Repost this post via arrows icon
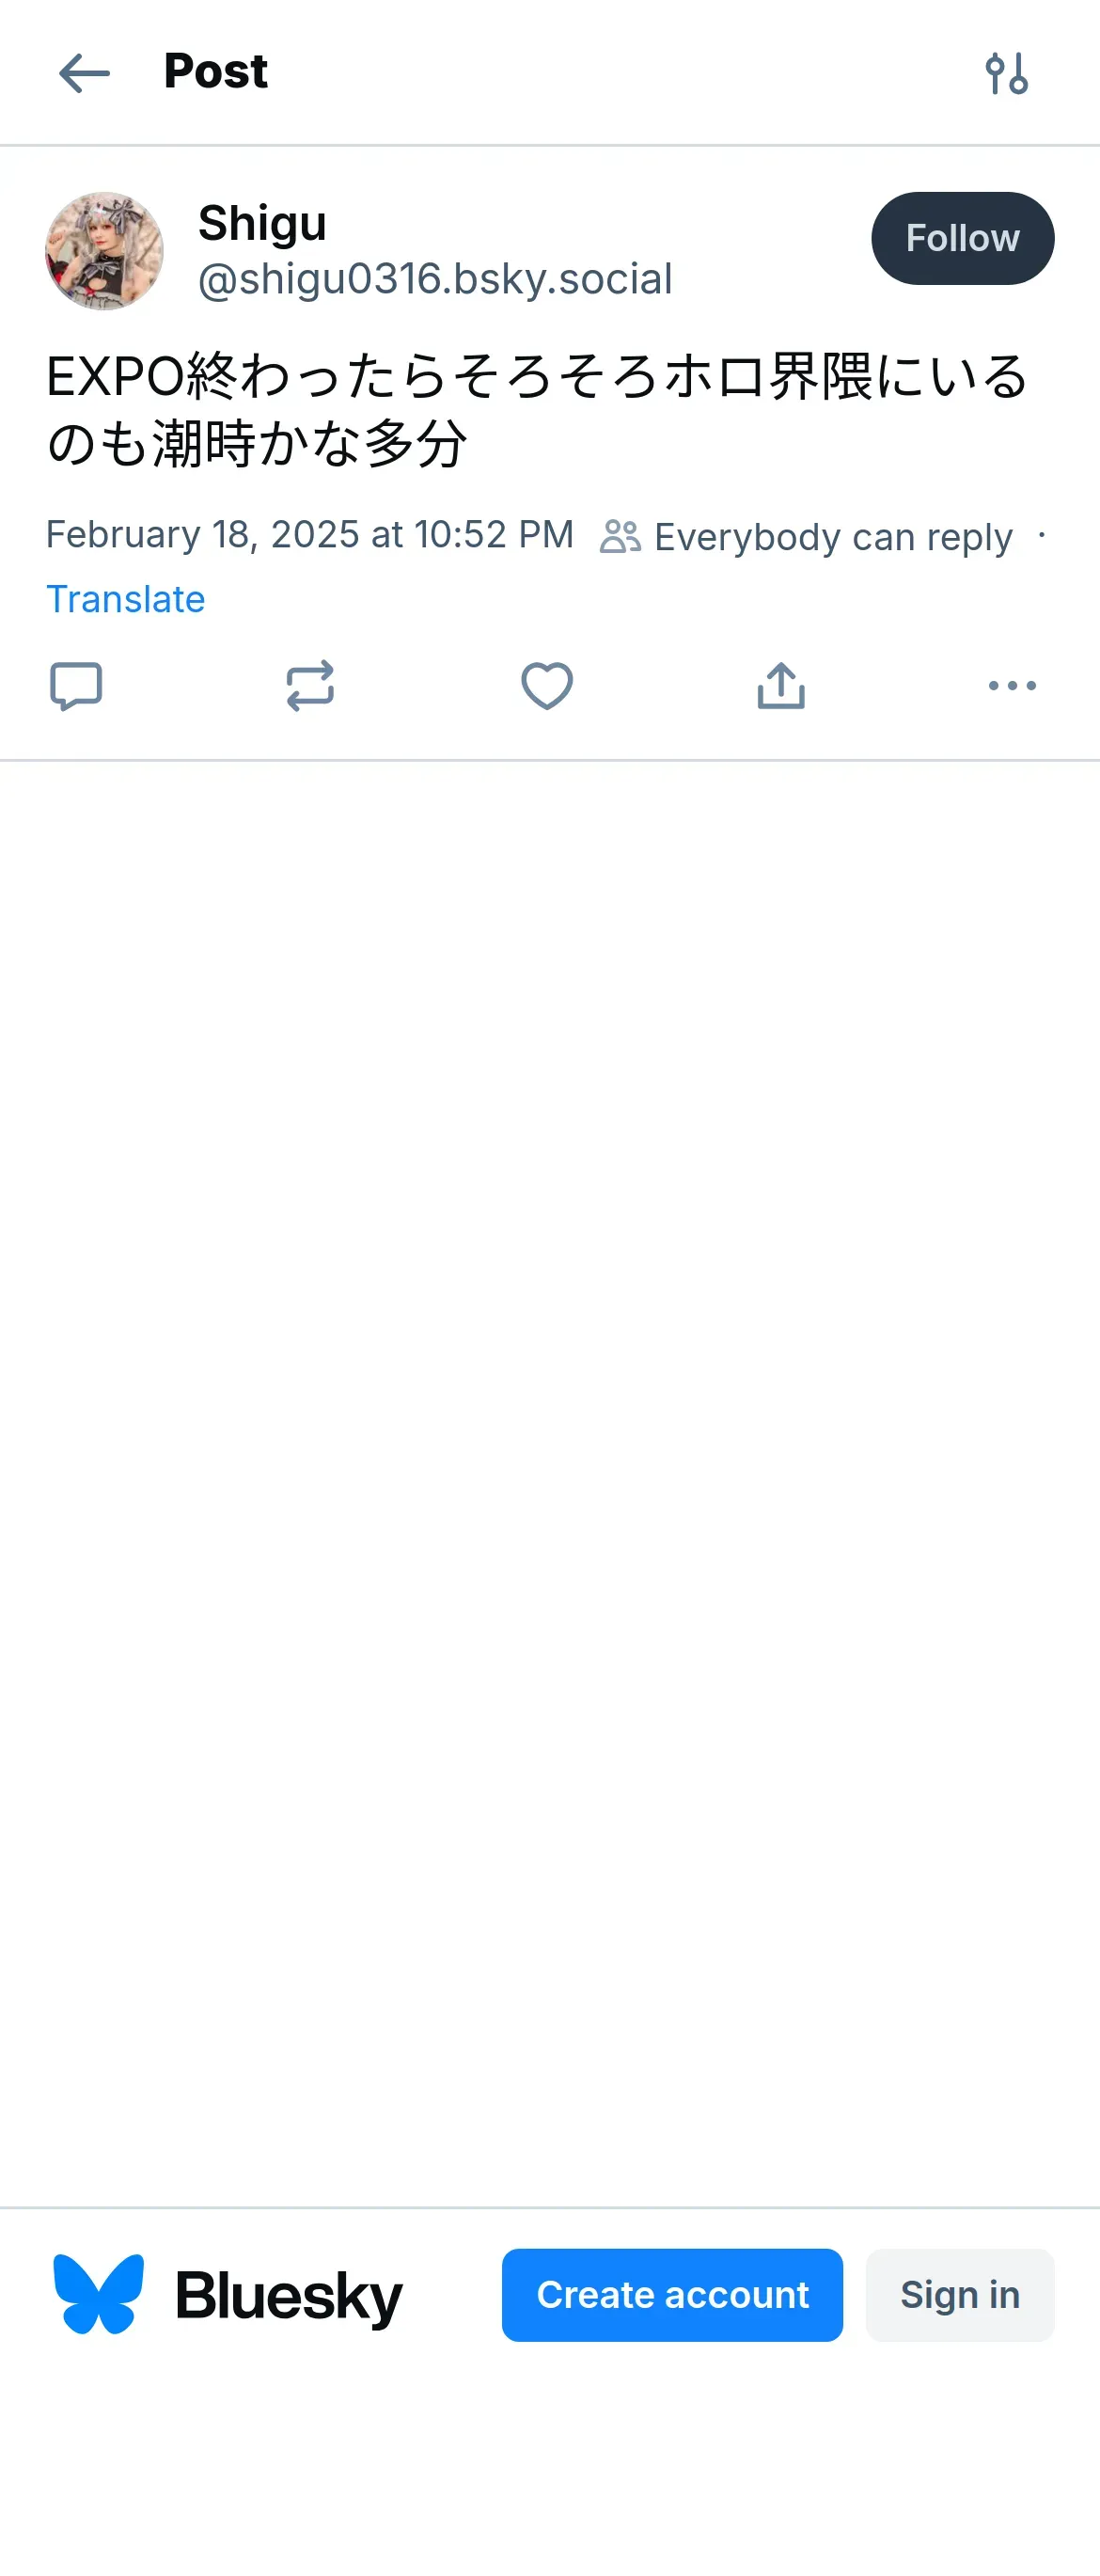 tap(310, 686)
